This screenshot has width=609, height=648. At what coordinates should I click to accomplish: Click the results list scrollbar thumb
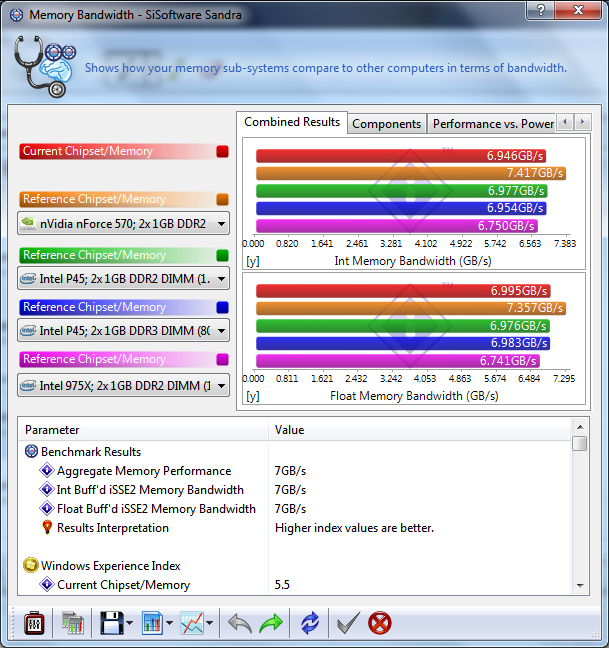[x=580, y=443]
